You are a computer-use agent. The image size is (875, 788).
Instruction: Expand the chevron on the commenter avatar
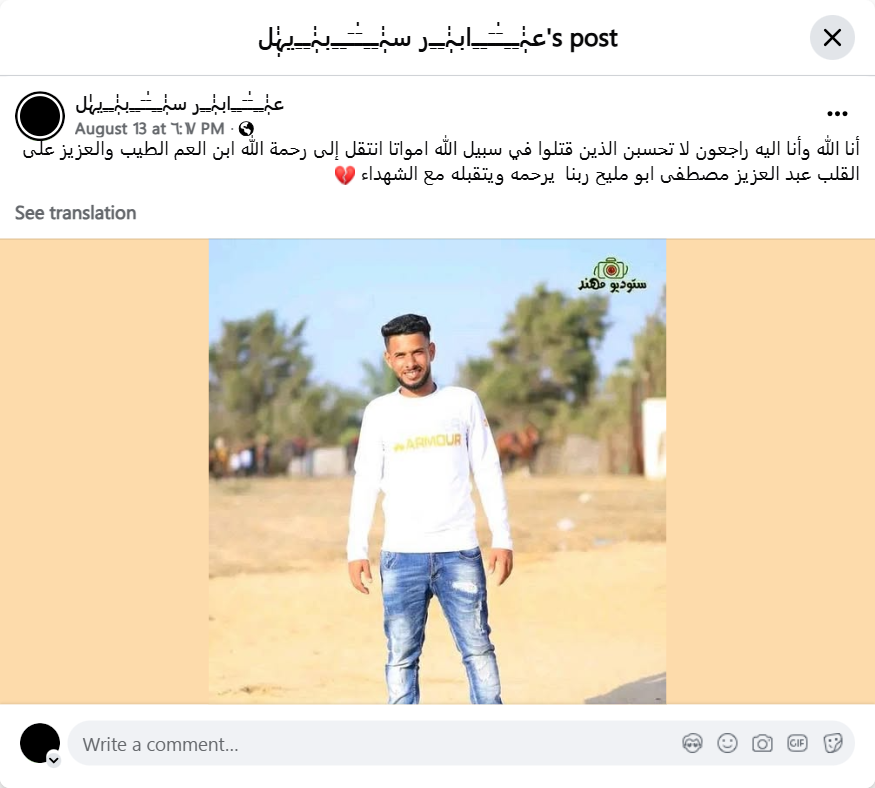click(54, 760)
